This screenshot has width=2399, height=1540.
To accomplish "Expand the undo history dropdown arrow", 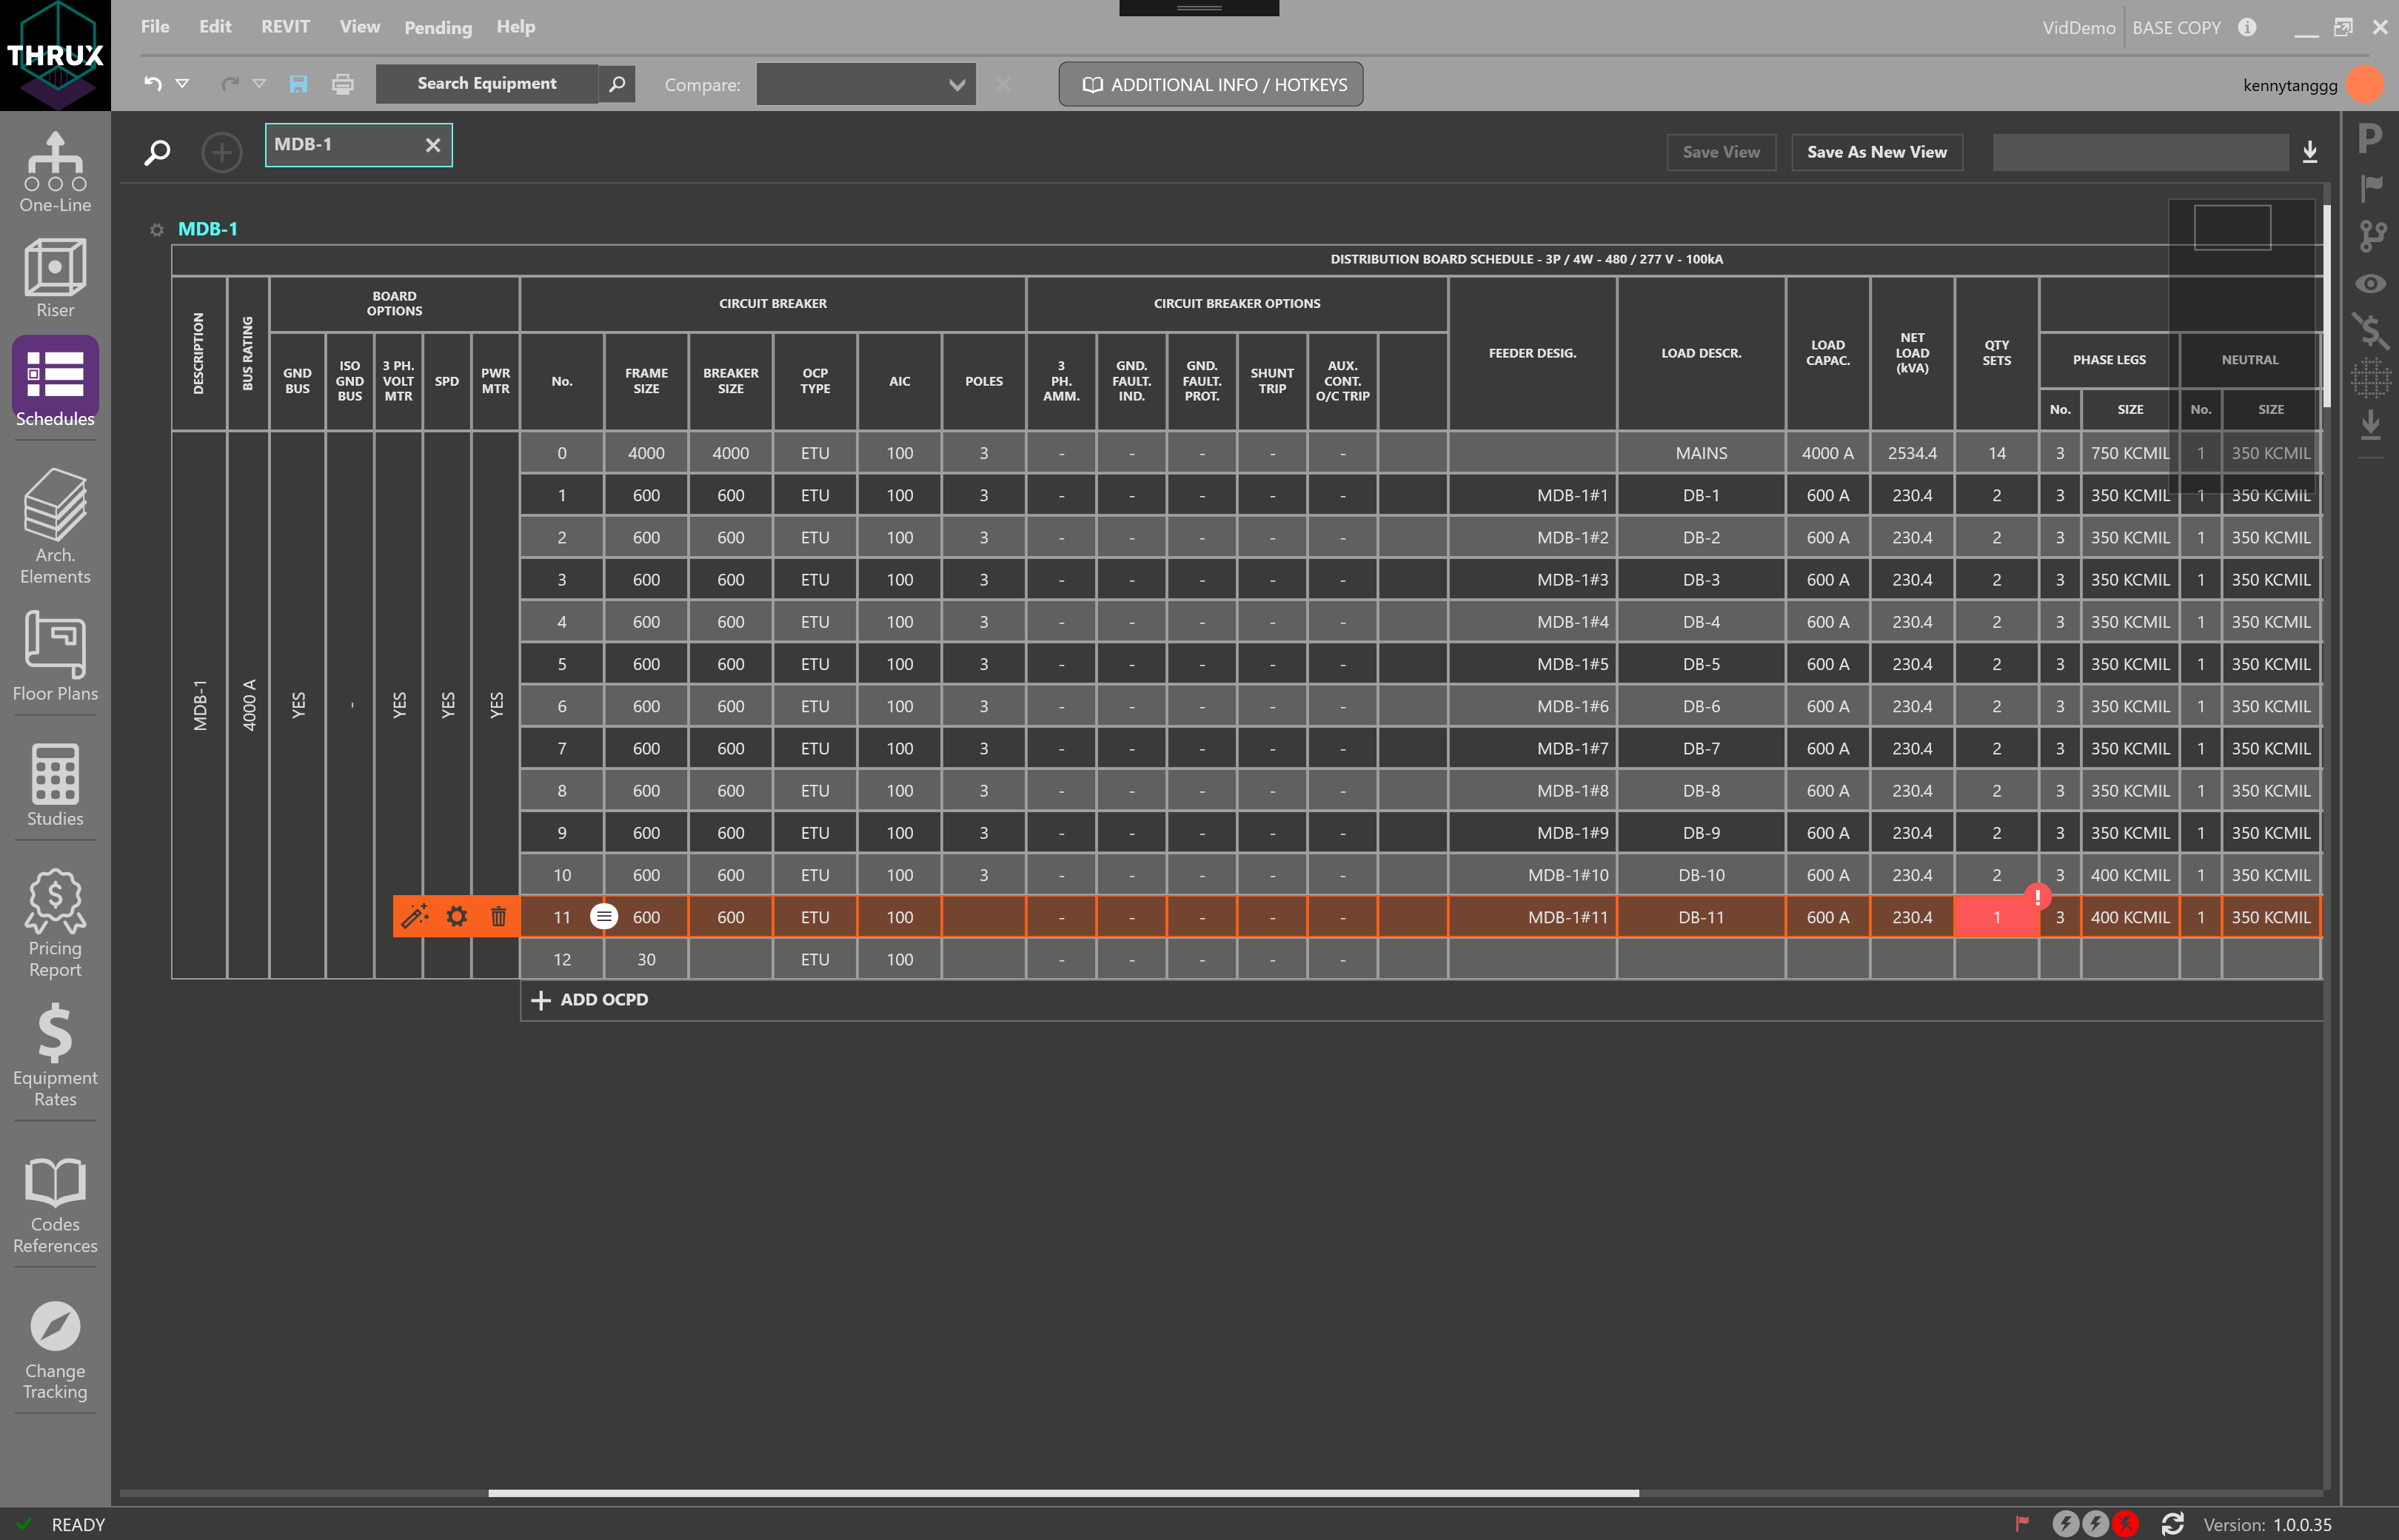I will [182, 84].
